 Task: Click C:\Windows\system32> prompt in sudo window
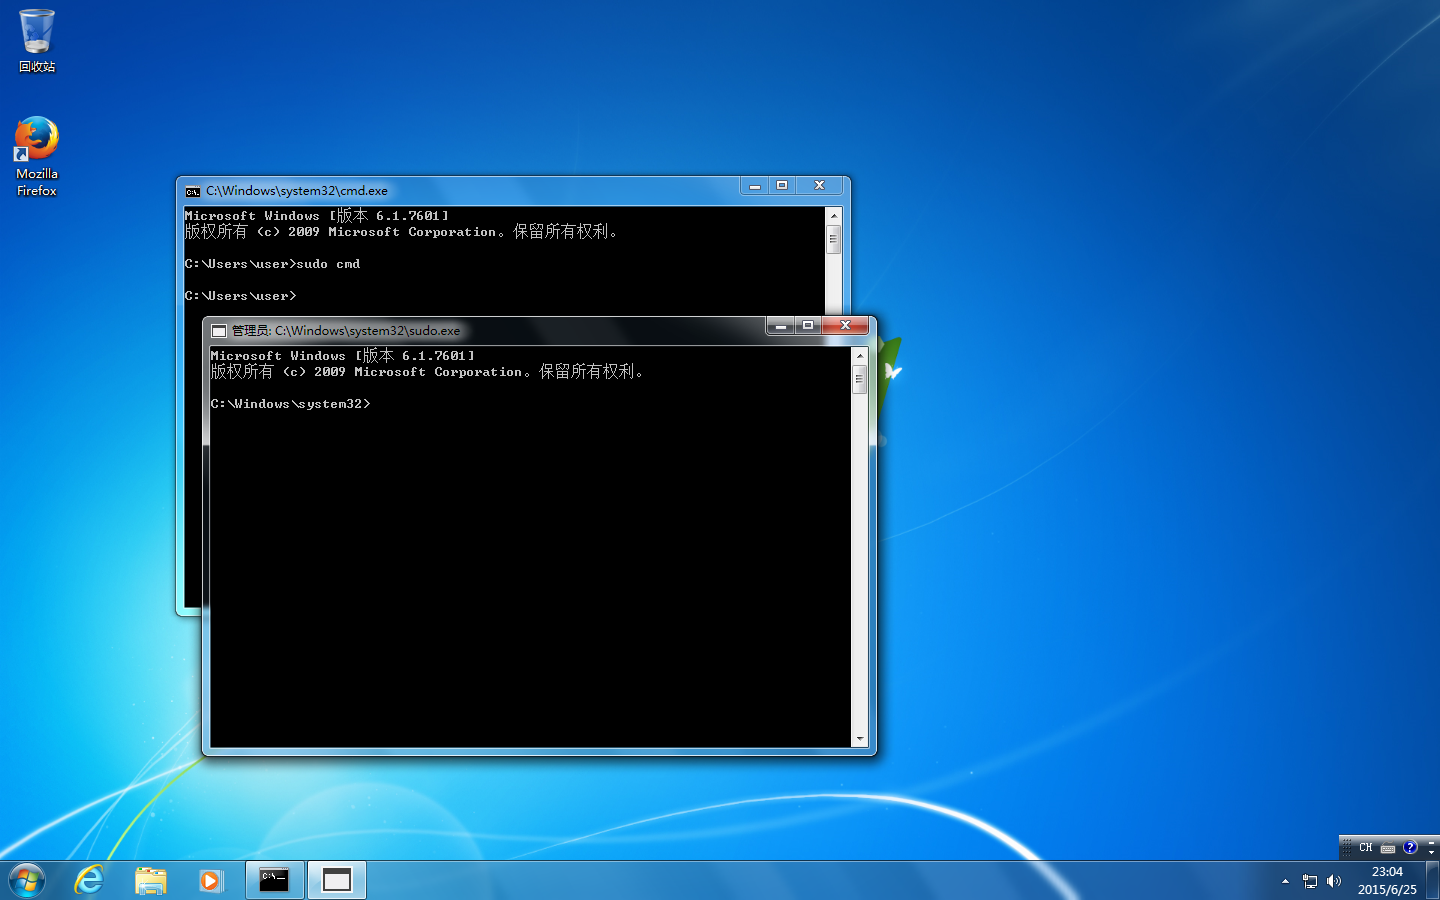coord(290,404)
